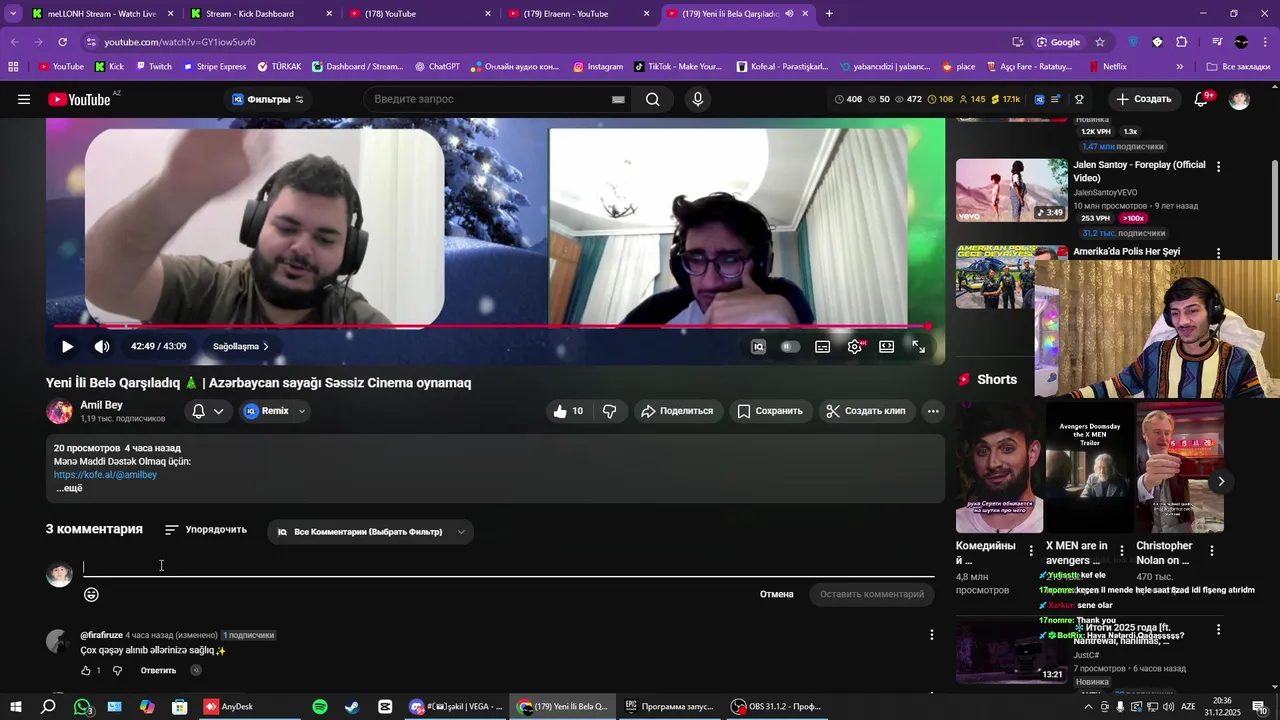Open Chrome extensions puzzle icon
The image size is (1280, 720).
(x=1182, y=42)
